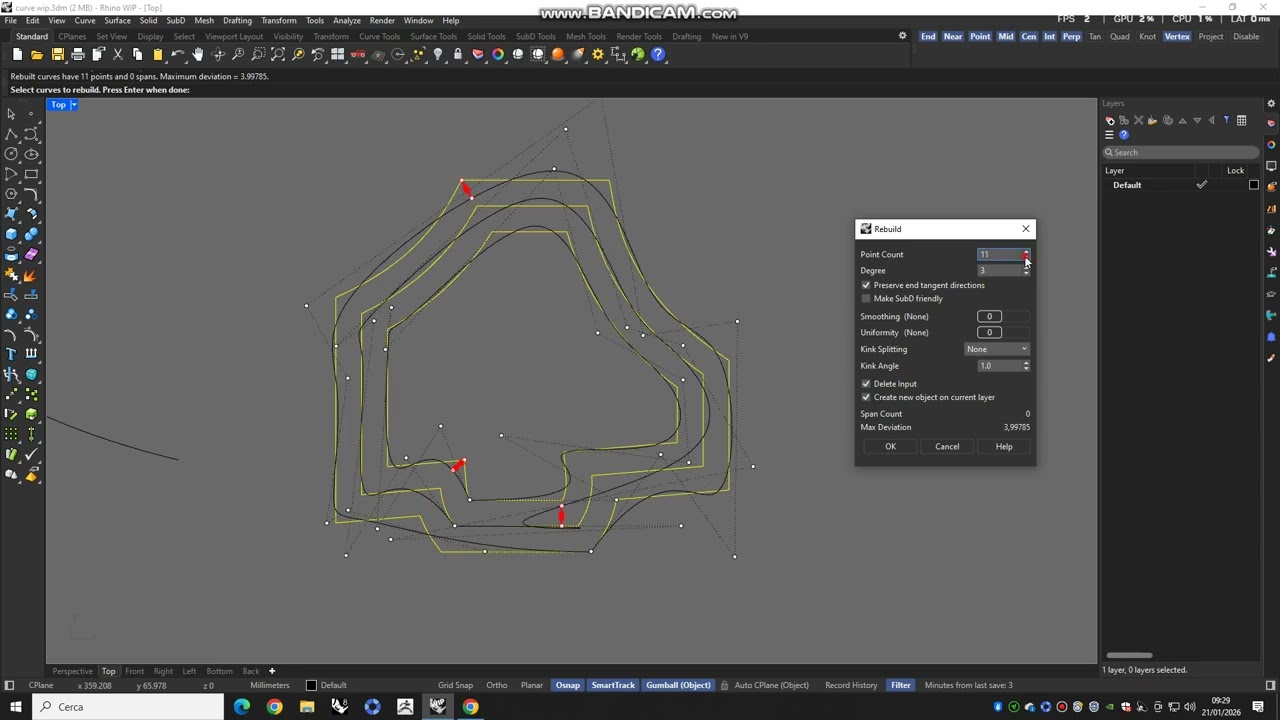The image size is (1280, 720).
Task: Click the Default layer black color swatch
Action: click(x=1254, y=185)
